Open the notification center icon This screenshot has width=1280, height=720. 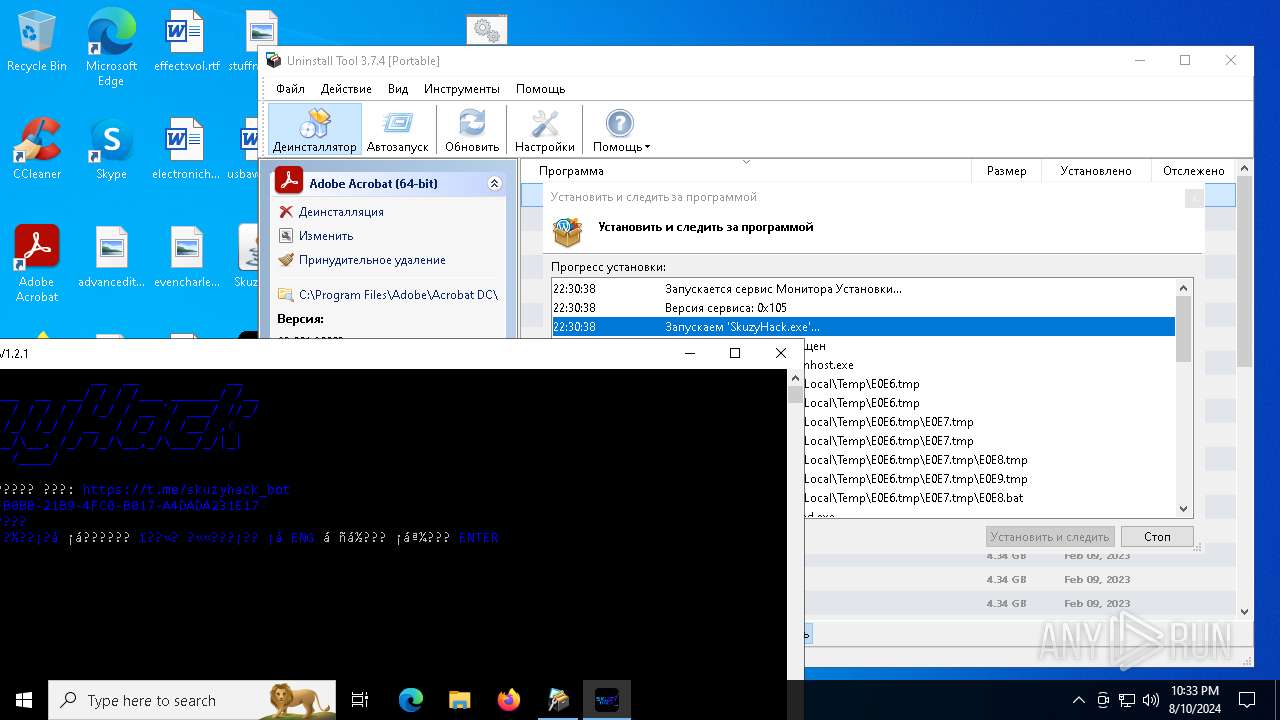[1247, 700]
